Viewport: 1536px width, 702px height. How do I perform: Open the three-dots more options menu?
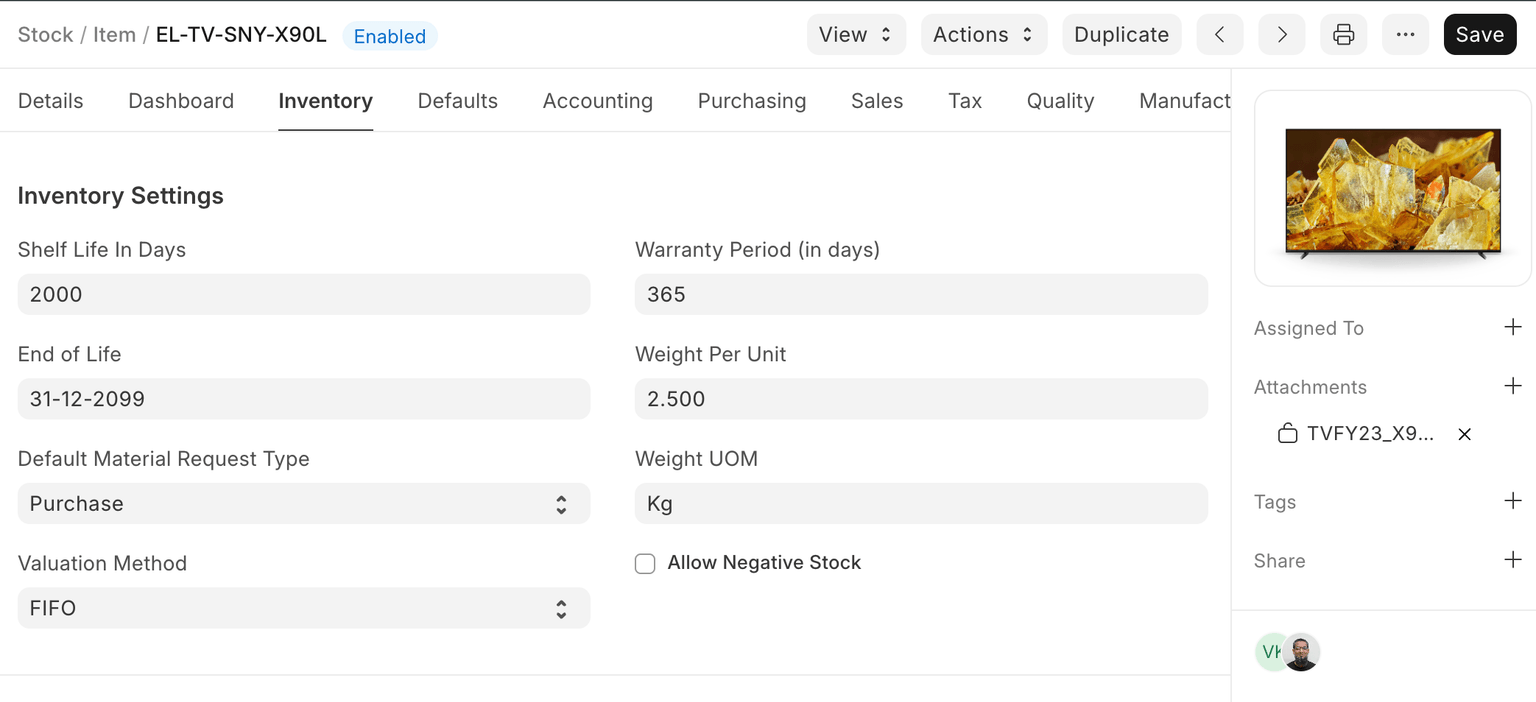coord(1405,35)
